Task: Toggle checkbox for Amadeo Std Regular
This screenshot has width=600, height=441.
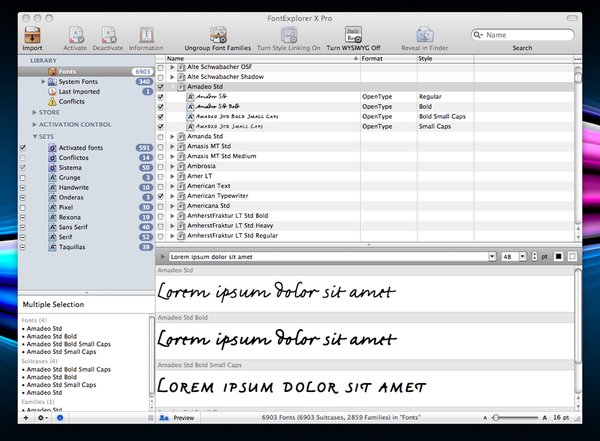Action: point(161,97)
